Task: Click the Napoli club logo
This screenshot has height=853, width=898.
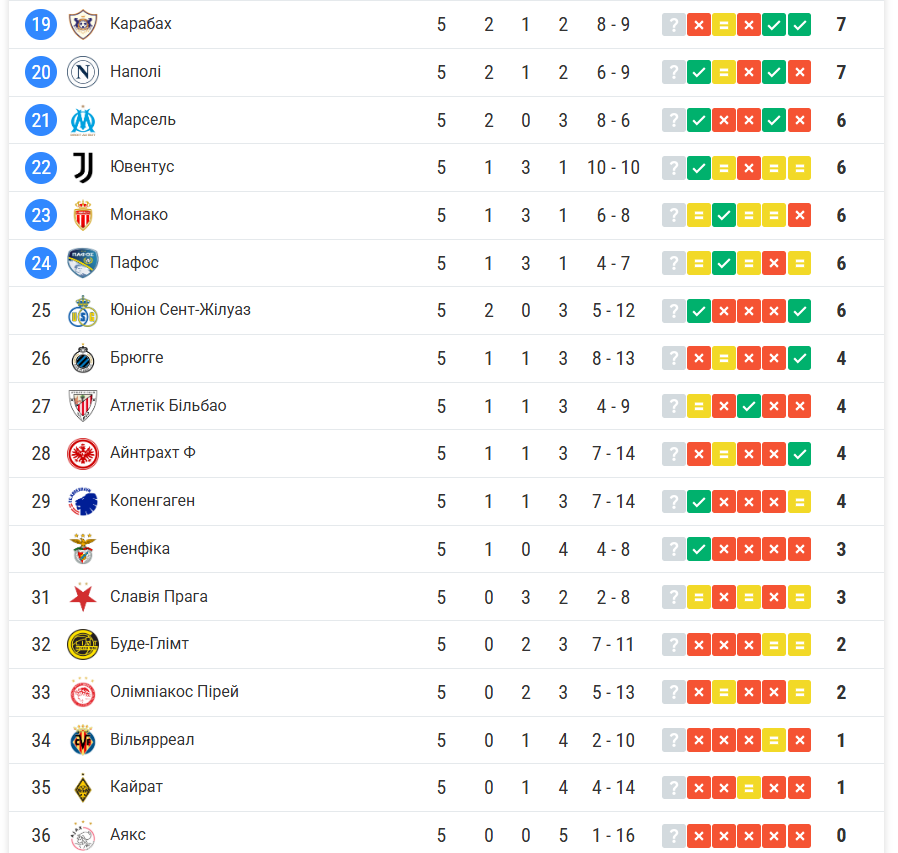Action: click(x=82, y=72)
